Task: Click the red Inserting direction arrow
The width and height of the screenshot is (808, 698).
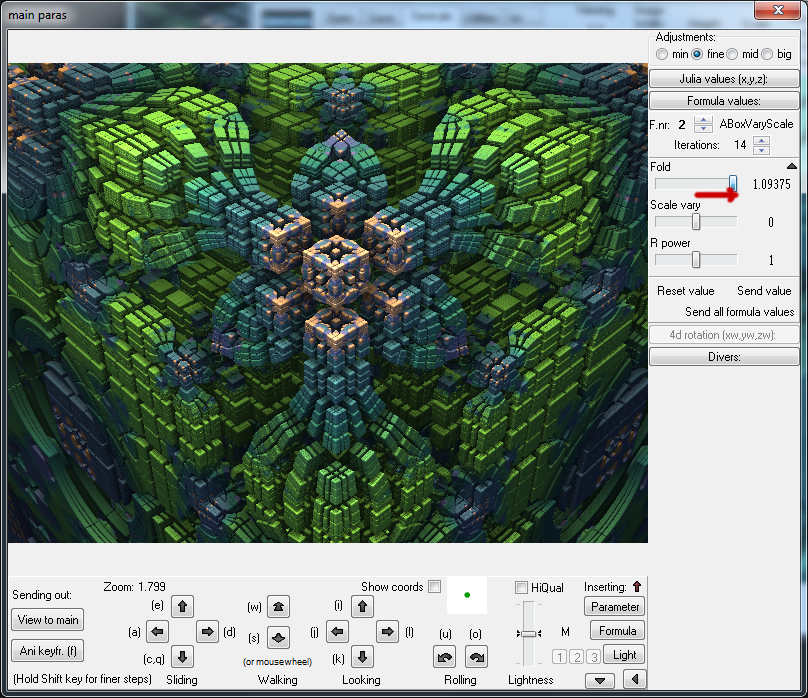Action: [637, 586]
